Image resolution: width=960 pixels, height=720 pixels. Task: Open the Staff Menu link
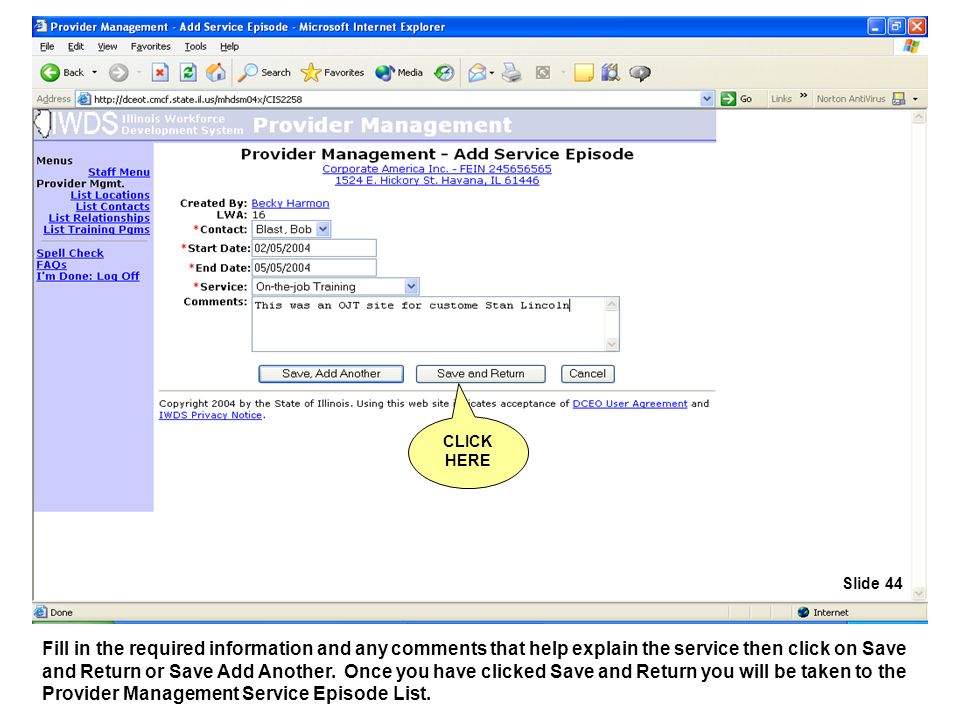119,172
